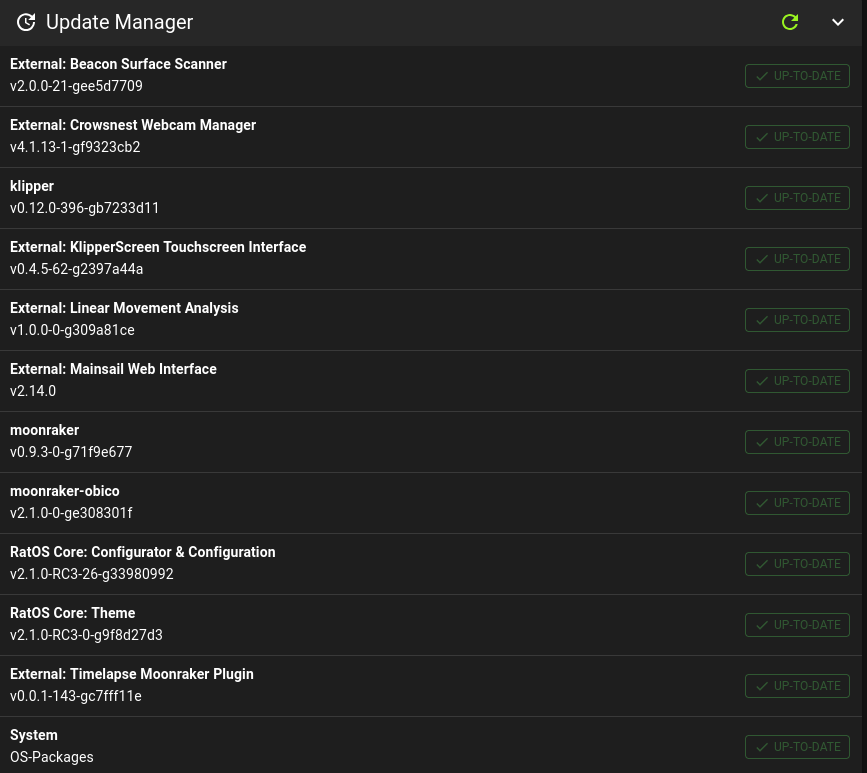Select the klipper component title

click(32, 186)
